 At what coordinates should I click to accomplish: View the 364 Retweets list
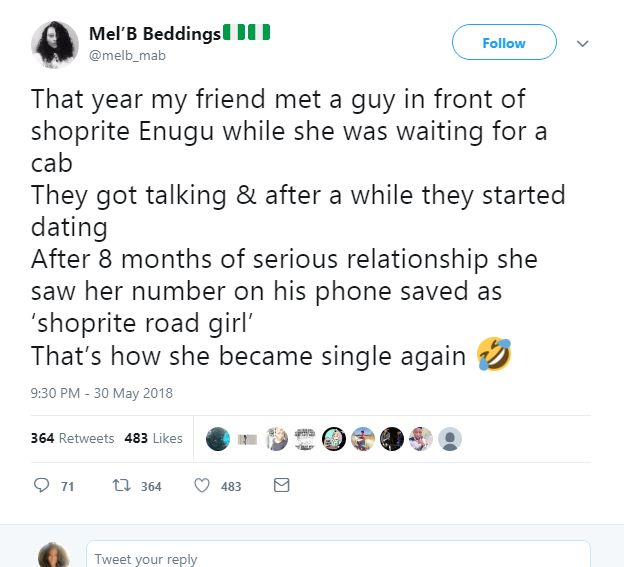pyautogui.click(x=73, y=438)
